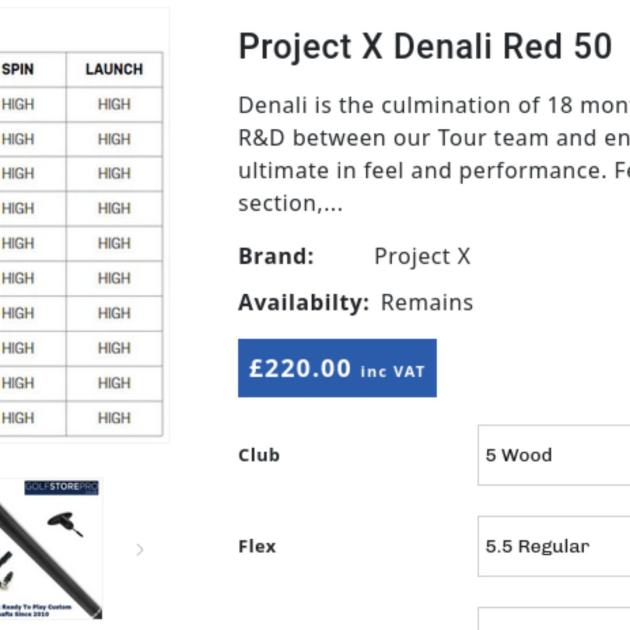Click the Project X Denali Red 50 title
Viewport: 630px width, 630px height.
[x=424, y=46]
